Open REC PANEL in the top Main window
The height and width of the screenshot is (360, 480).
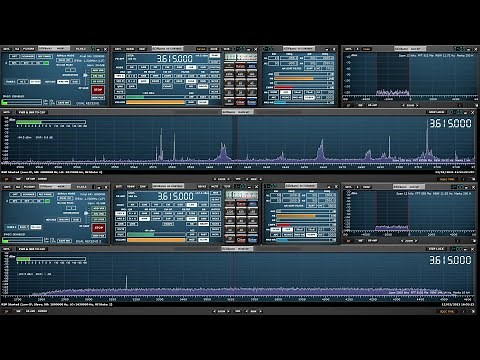pyautogui.click(x=45, y=56)
